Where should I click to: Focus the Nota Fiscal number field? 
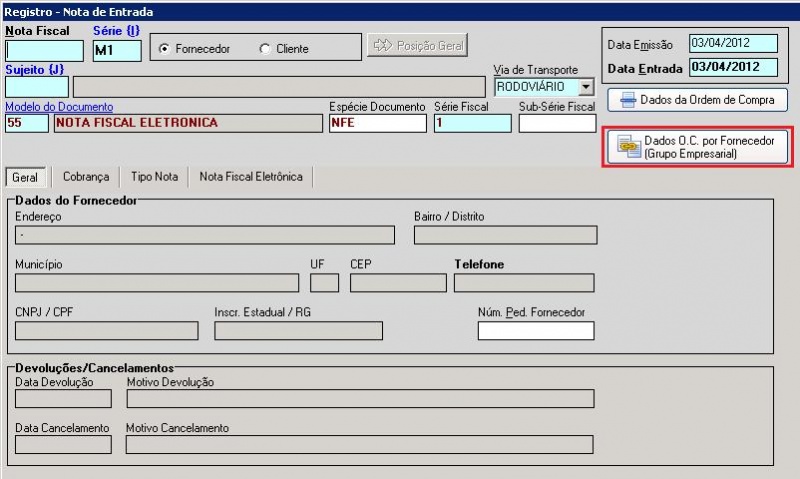tap(44, 51)
